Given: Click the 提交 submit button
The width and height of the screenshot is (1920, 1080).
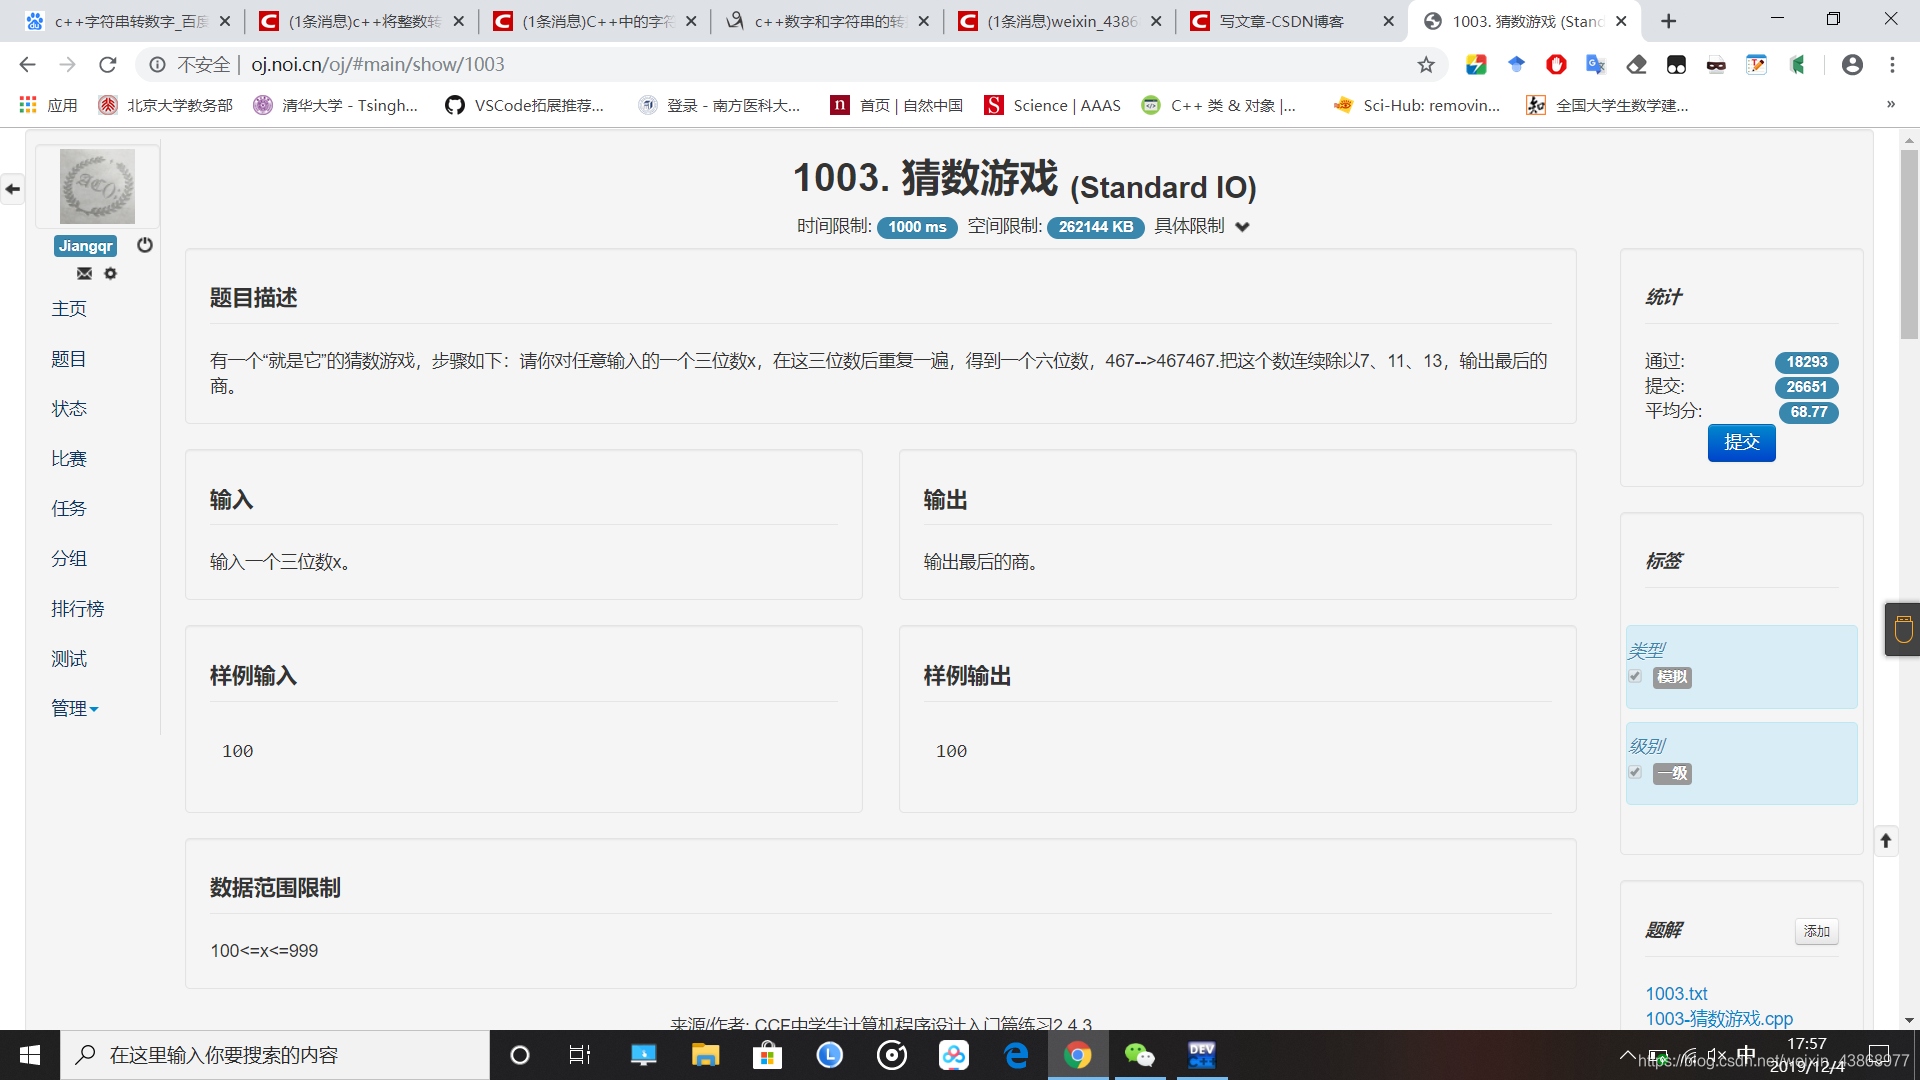Looking at the screenshot, I should (1741, 442).
